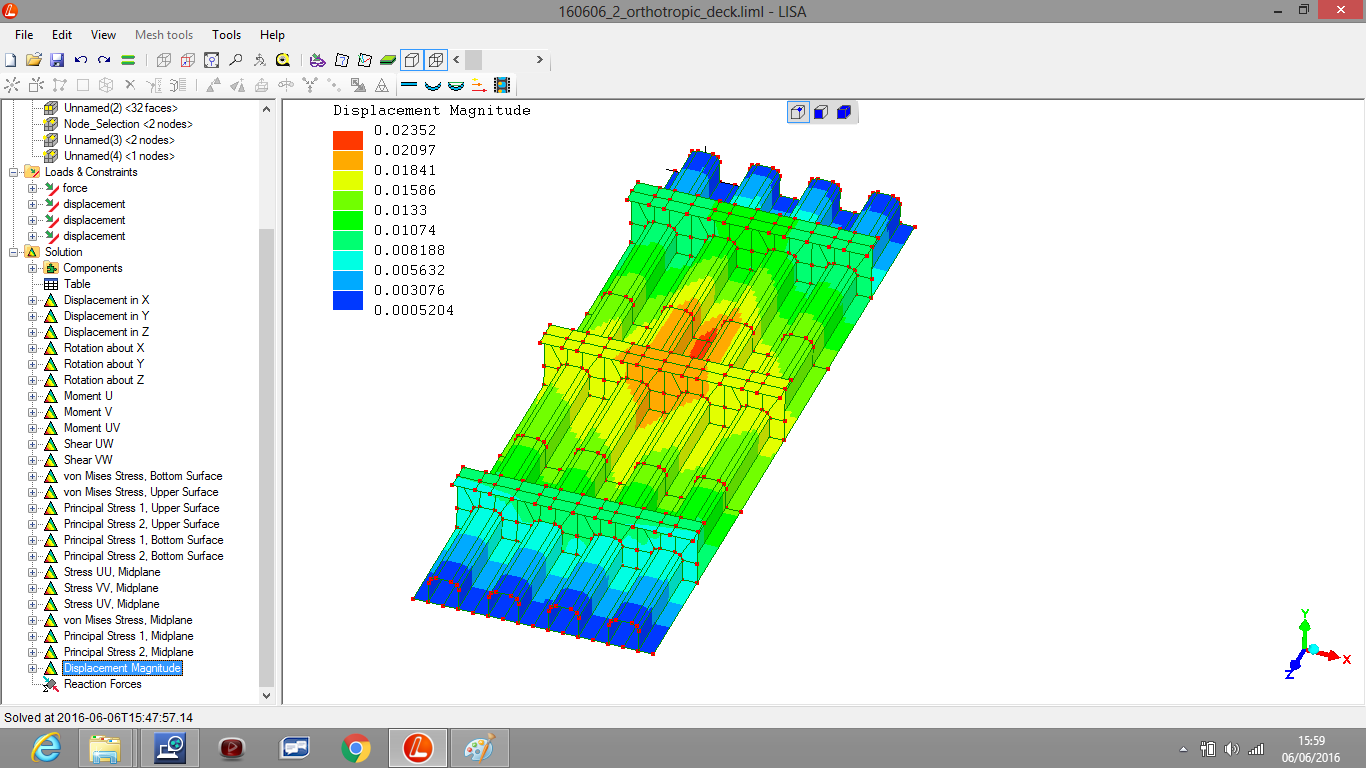Click the undo arrow icon
The width and height of the screenshot is (1366, 768).
coord(80,60)
